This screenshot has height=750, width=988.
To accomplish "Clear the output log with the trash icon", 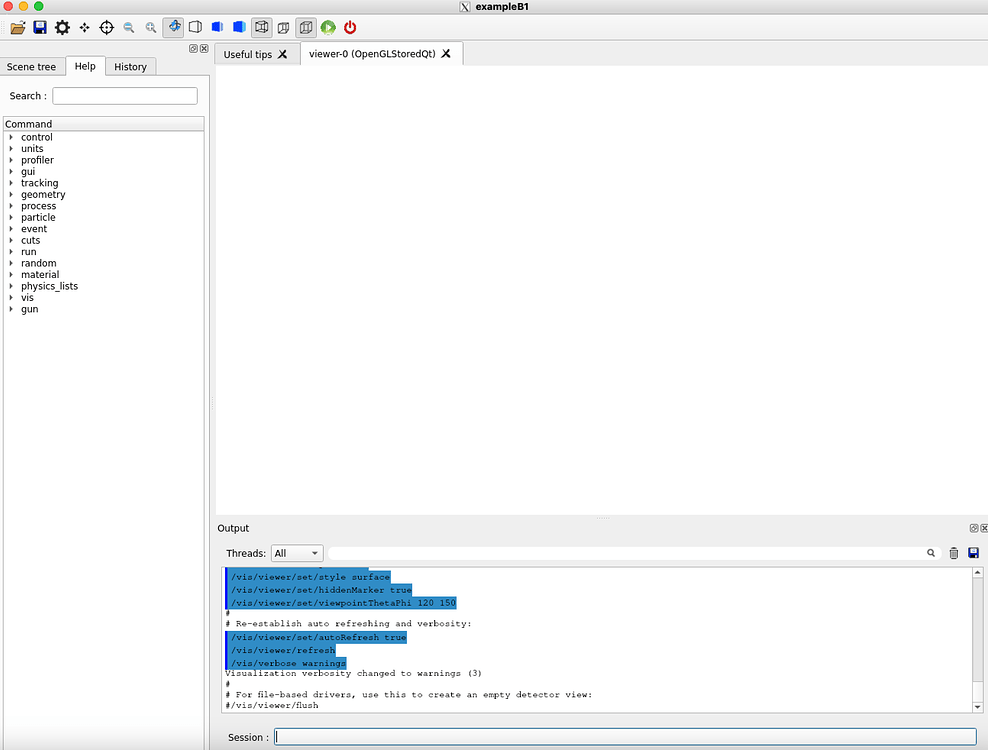I will pyautogui.click(x=953, y=552).
